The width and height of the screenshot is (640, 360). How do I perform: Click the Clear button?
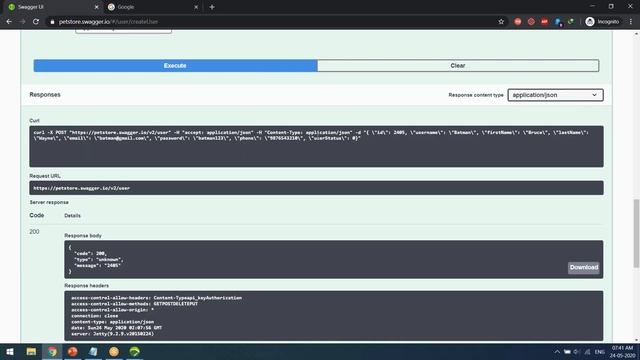pyautogui.click(x=458, y=66)
